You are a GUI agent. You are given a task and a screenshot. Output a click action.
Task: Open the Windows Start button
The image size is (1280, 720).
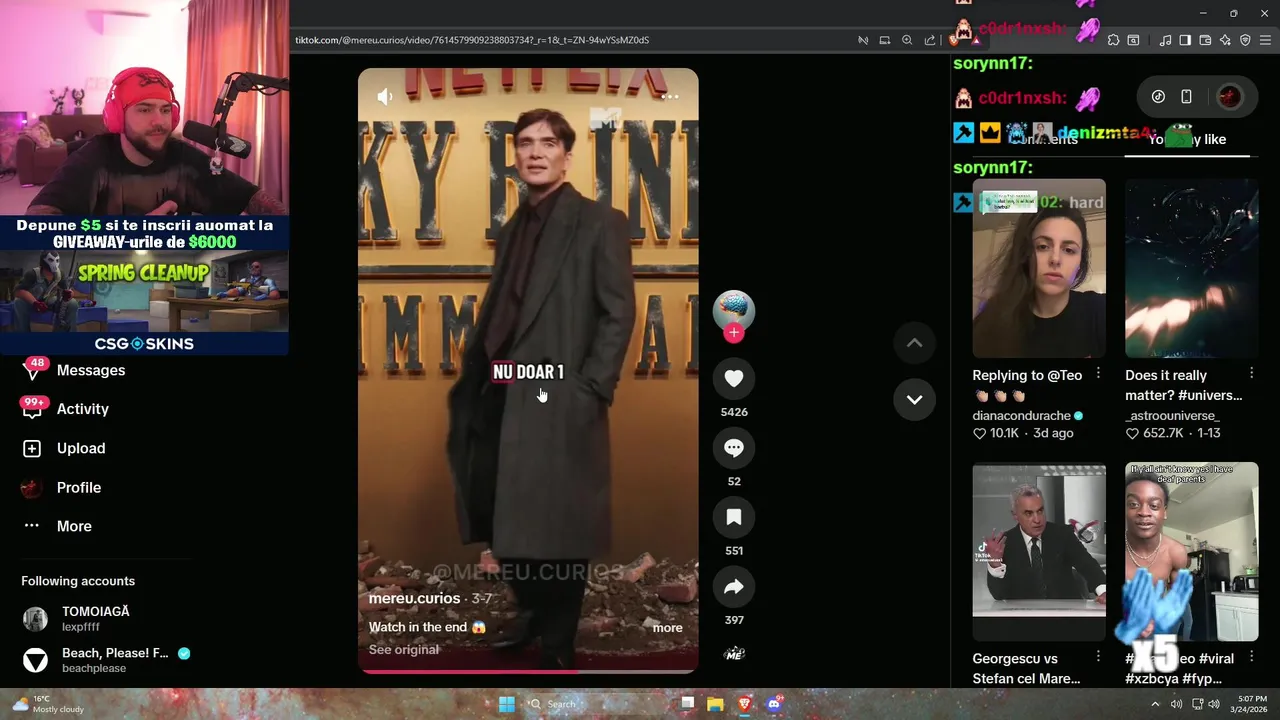click(x=506, y=704)
